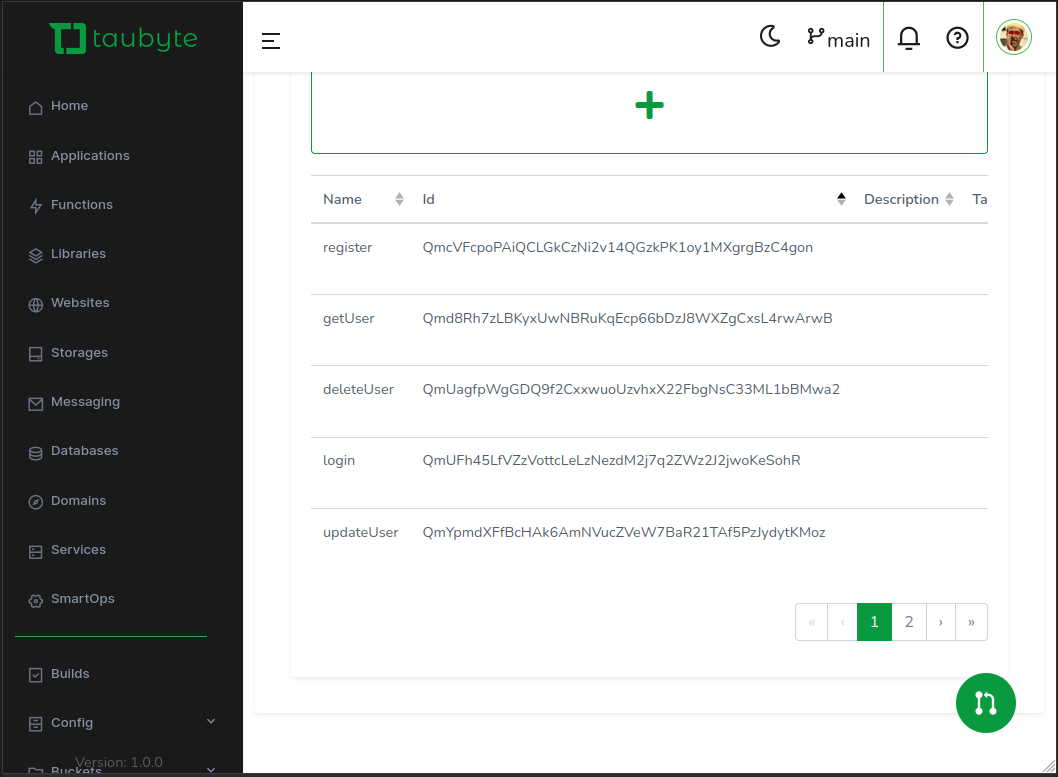1058x777 pixels.
Task: Toggle the sidebar hamburger menu
Action: click(271, 41)
